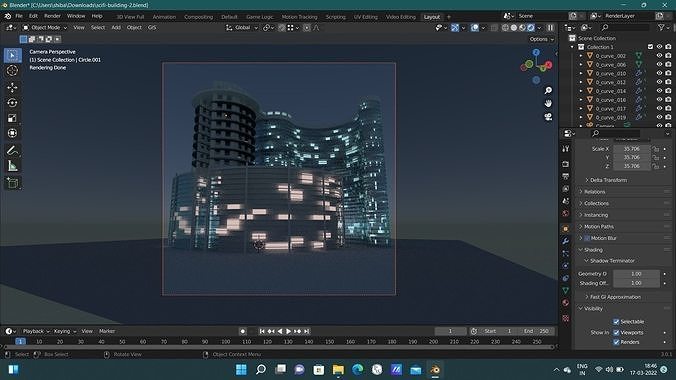The width and height of the screenshot is (676, 380).
Task: Open Tool properties tab icon
Action: [x=566, y=149]
